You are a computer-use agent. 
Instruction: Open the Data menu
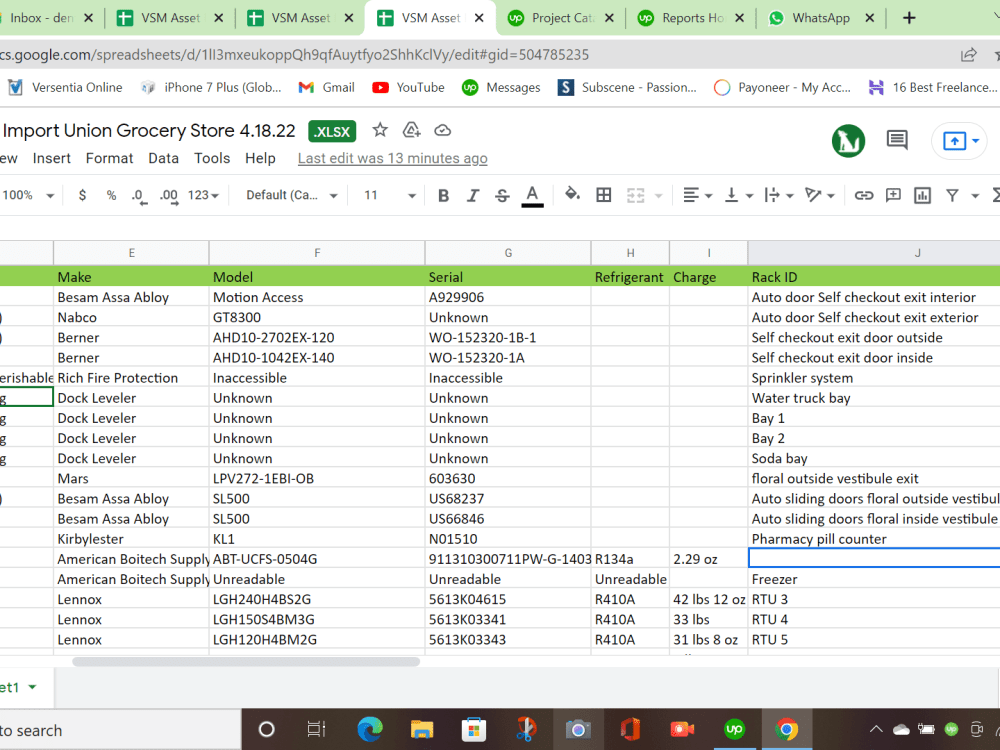163,158
